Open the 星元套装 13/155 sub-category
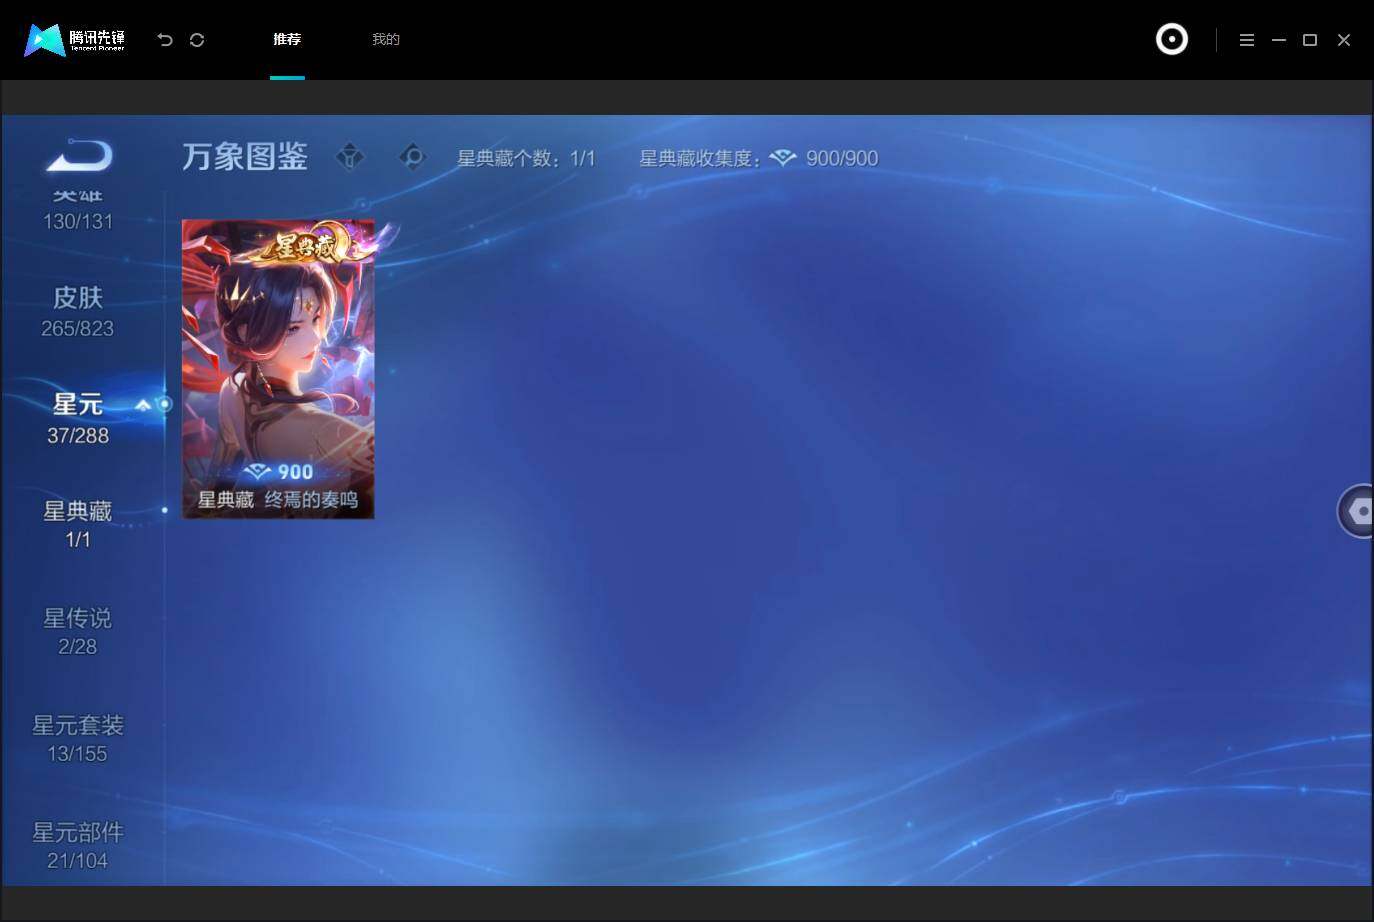The image size is (1374, 922). 78,739
